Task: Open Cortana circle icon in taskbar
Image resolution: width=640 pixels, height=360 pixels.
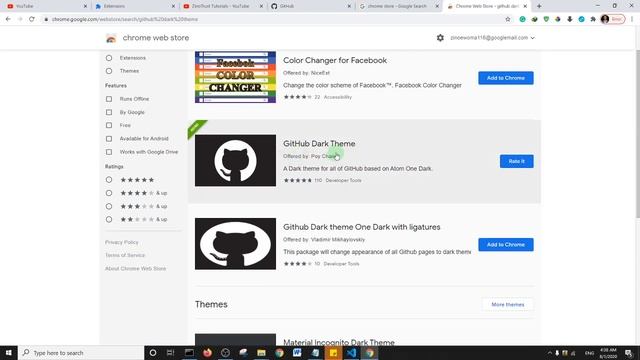Action: click(x=153, y=353)
